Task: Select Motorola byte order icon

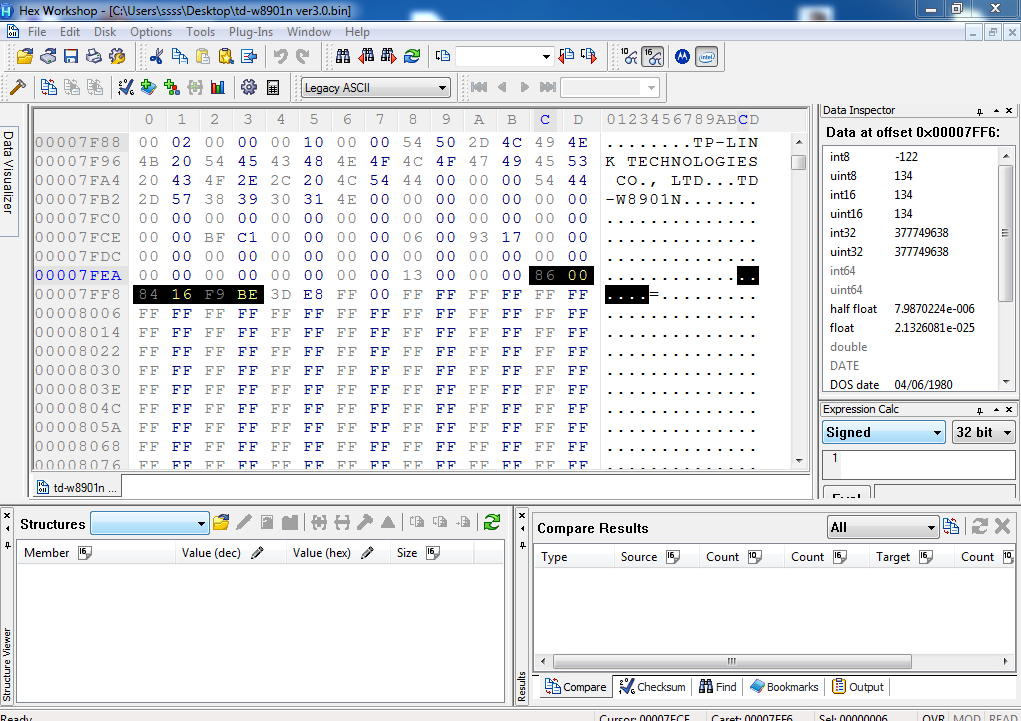Action: point(682,57)
